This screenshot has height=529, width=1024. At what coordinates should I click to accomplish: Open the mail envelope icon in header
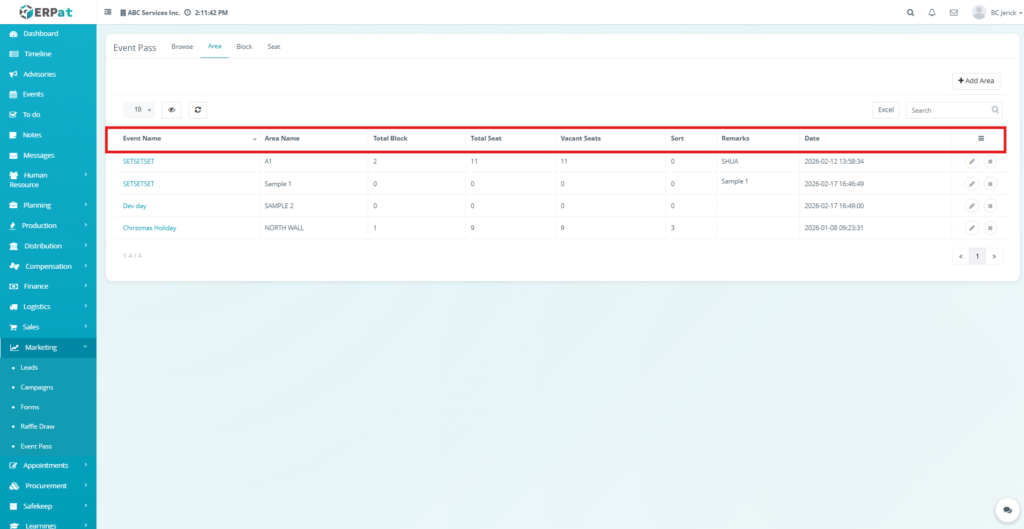[x=954, y=13]
